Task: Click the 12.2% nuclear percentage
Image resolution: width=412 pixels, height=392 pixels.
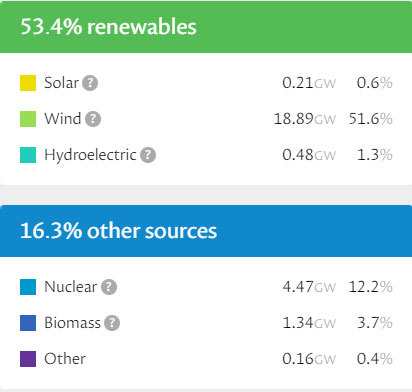Action: tap(371, 287)
